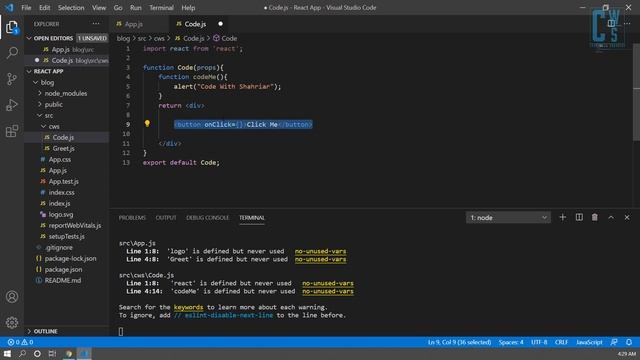Close the terminal panel
Screen dimensions: 640x360
pos(627,218)
